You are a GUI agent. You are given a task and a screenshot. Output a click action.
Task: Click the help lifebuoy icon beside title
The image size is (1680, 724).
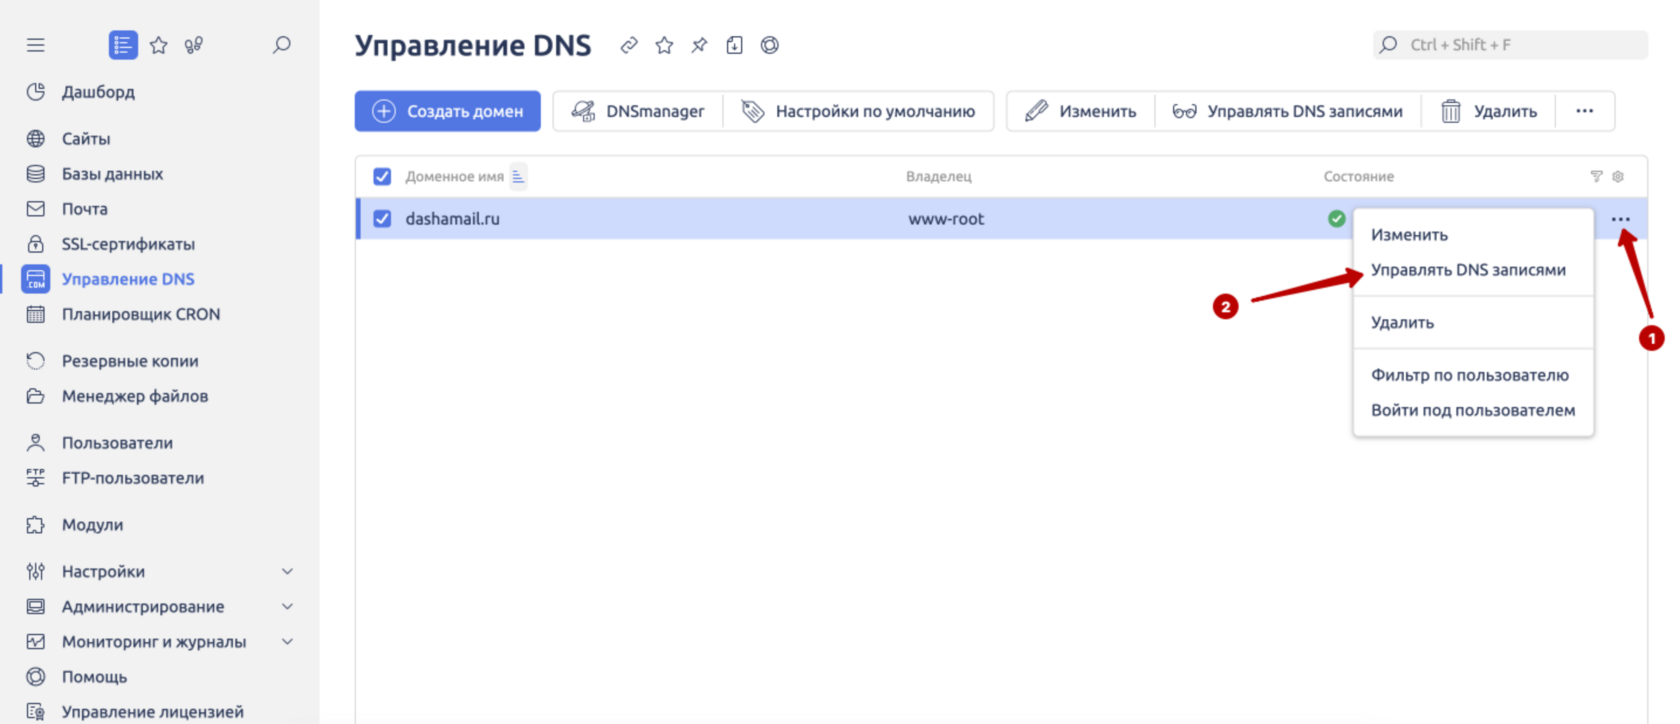click(x=769, y=45)
